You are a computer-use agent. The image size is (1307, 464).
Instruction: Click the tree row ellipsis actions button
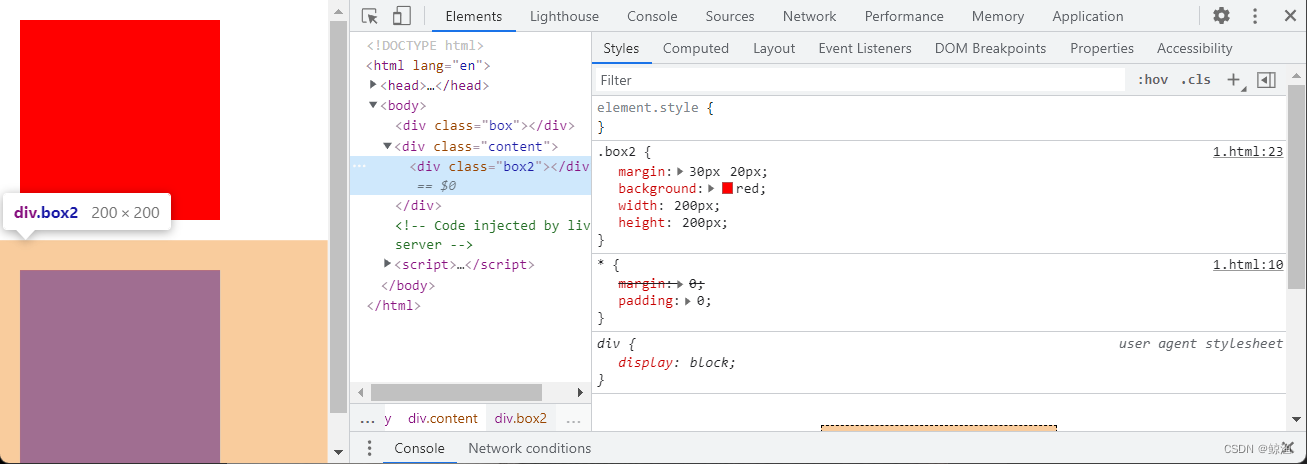point(360,166)
